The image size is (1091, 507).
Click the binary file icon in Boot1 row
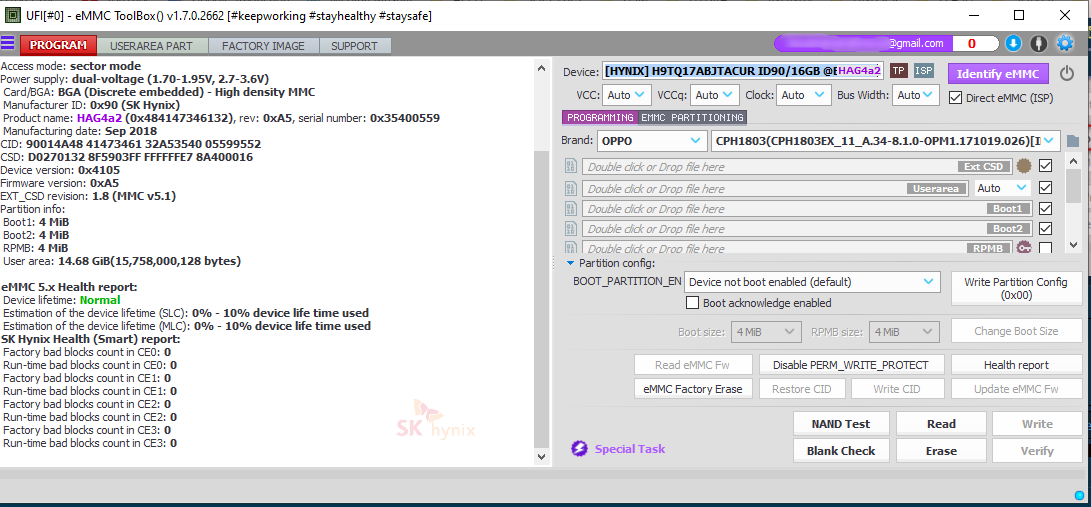coord(571,209)
